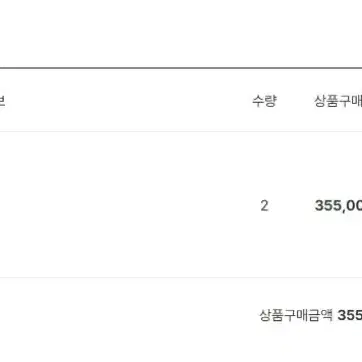Select the bold 355,00 price in the product row

tap(338, 206)
